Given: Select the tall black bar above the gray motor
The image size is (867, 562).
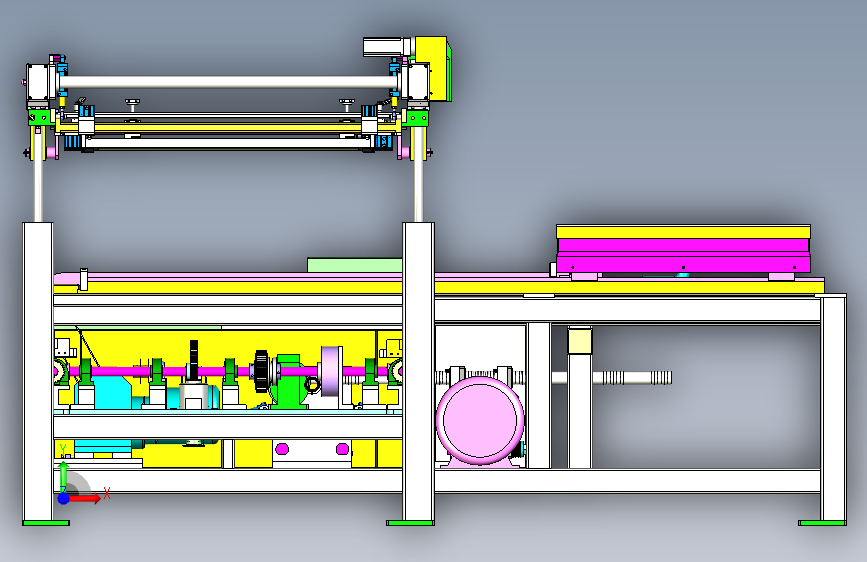Looking at the screenshot, I should point(194,360).
